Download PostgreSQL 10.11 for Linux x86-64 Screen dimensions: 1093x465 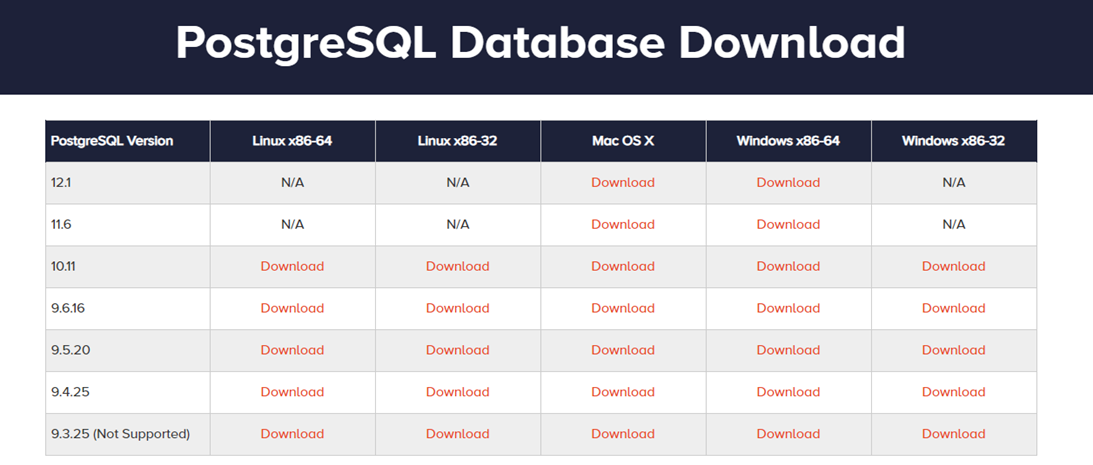click(292, 266)
